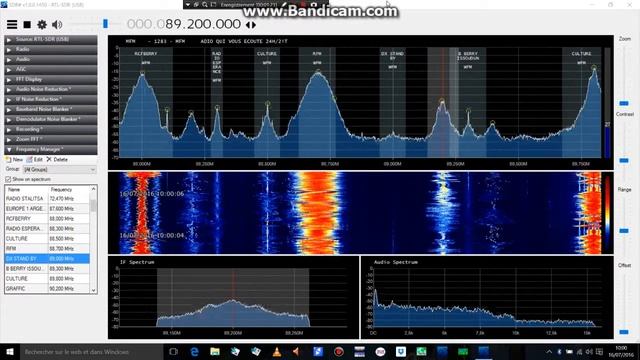Open the Group dropdown

click(x=60, y=169)
